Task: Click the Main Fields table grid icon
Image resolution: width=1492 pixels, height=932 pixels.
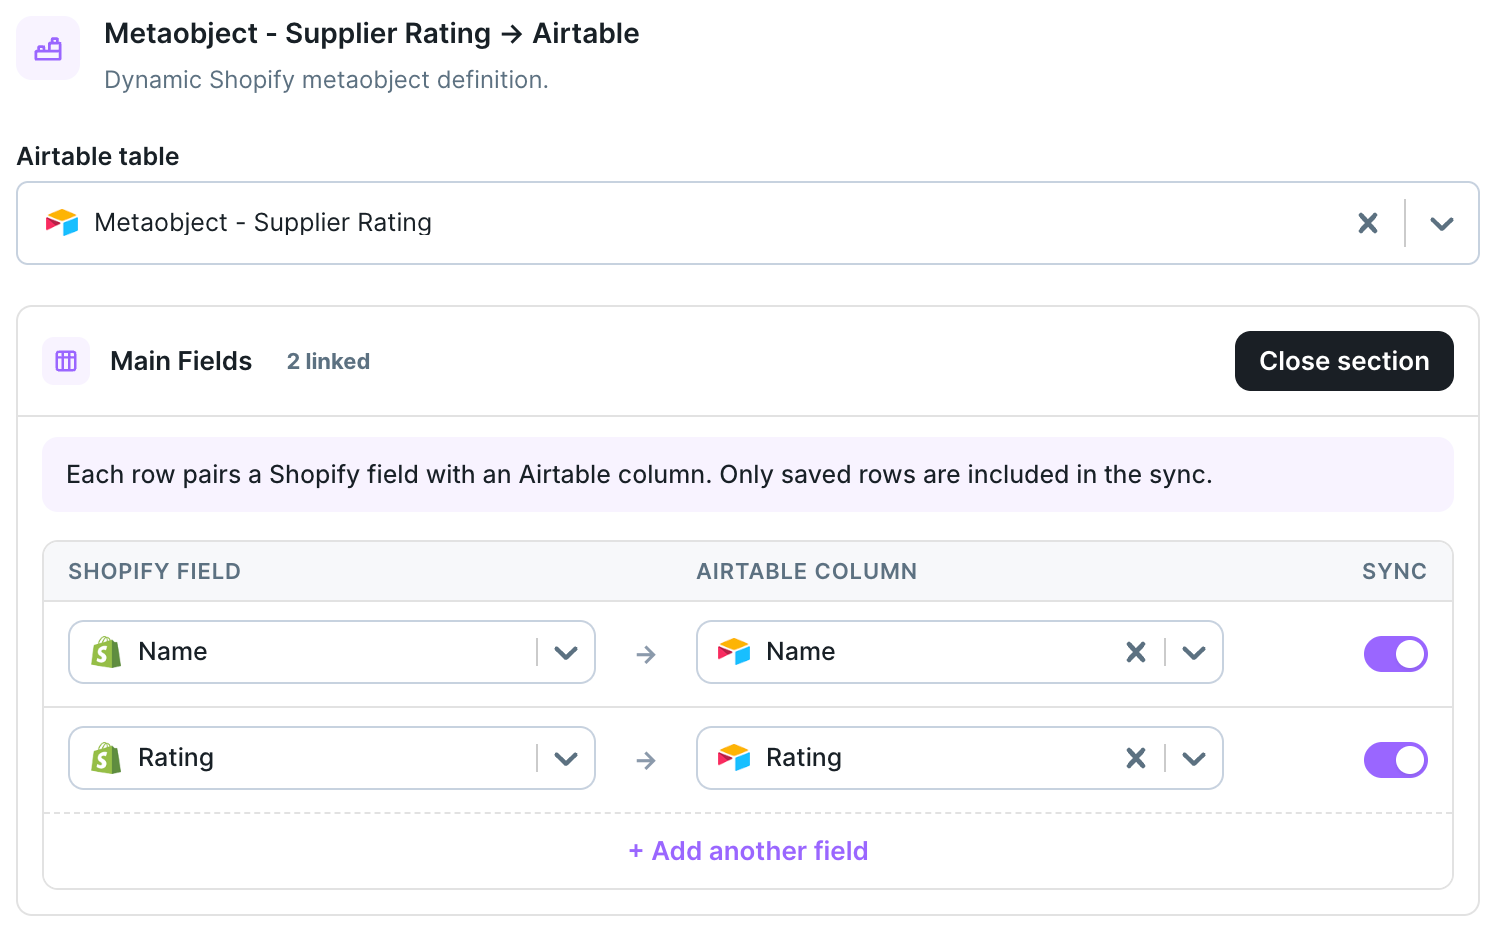Action: click(x=66, y=361)
